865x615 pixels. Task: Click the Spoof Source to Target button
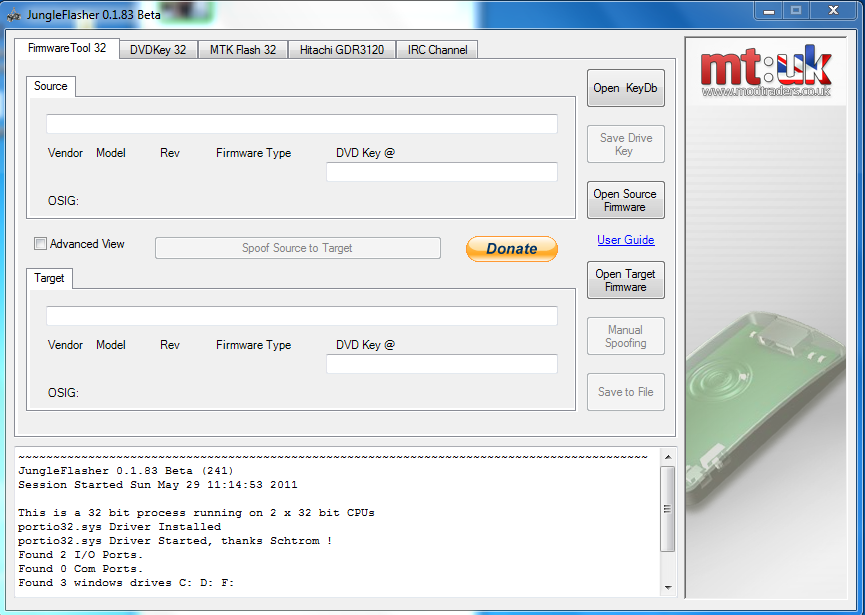pyautogui.click(x=298, y=248)
